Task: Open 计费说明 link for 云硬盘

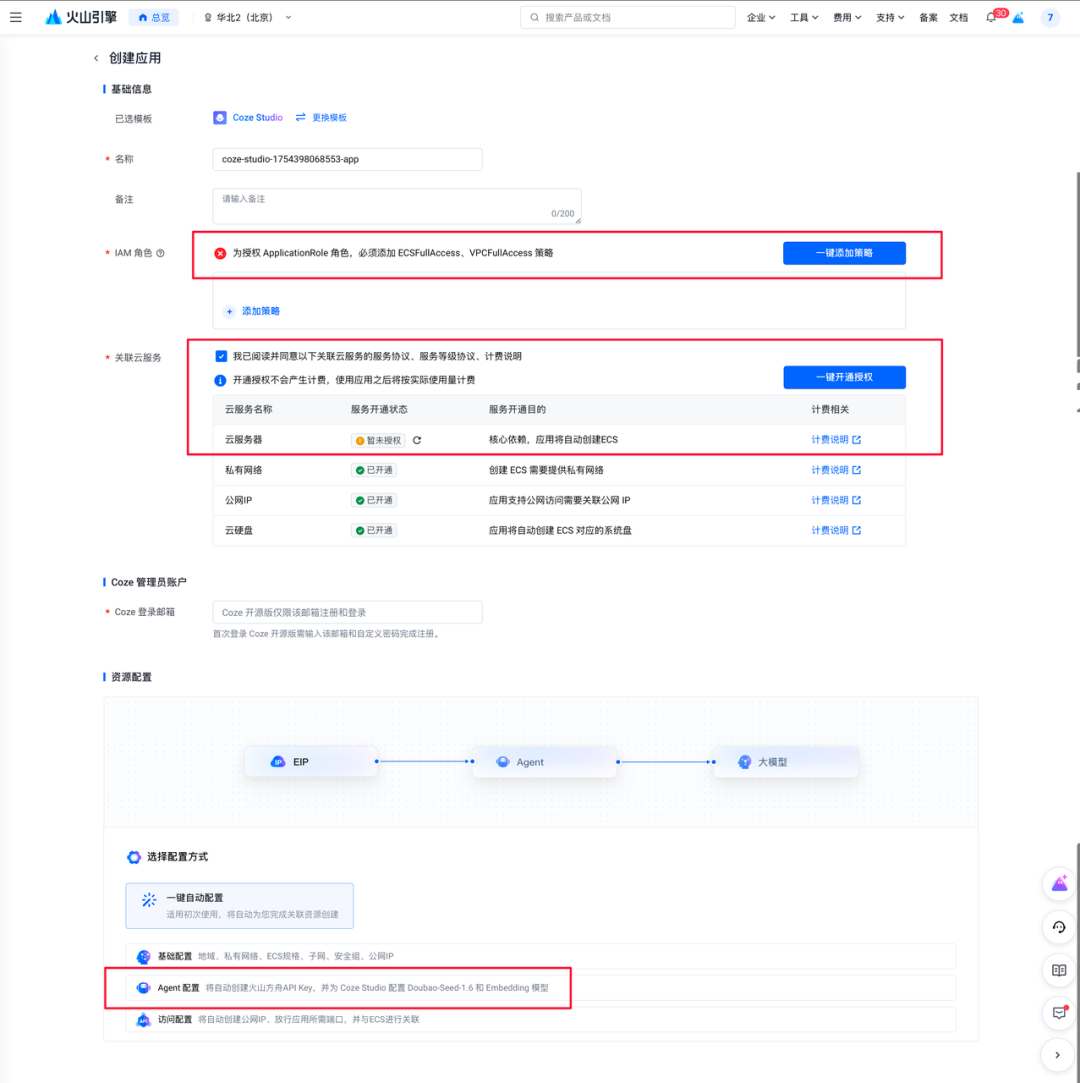Action: pyautogui.click(x=836, y=530)
